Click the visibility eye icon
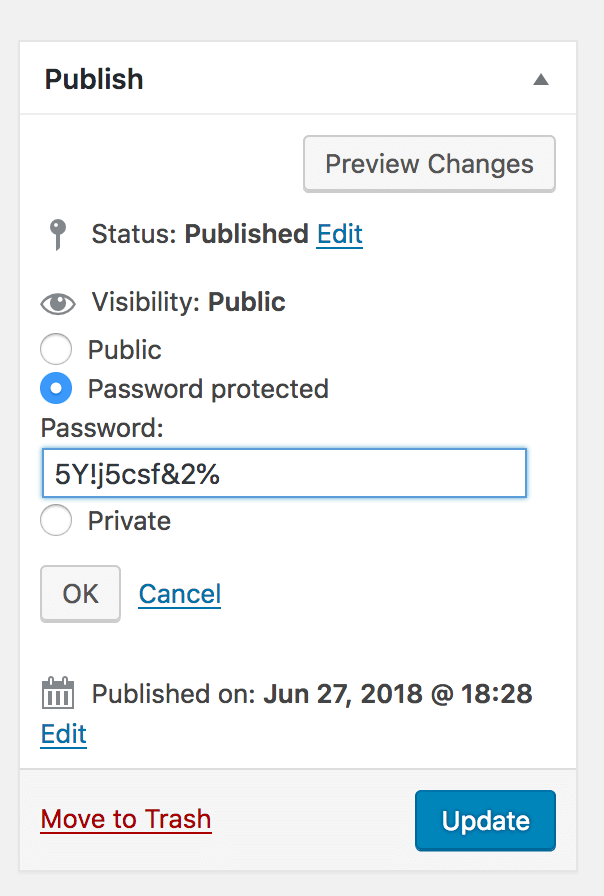 58,303
